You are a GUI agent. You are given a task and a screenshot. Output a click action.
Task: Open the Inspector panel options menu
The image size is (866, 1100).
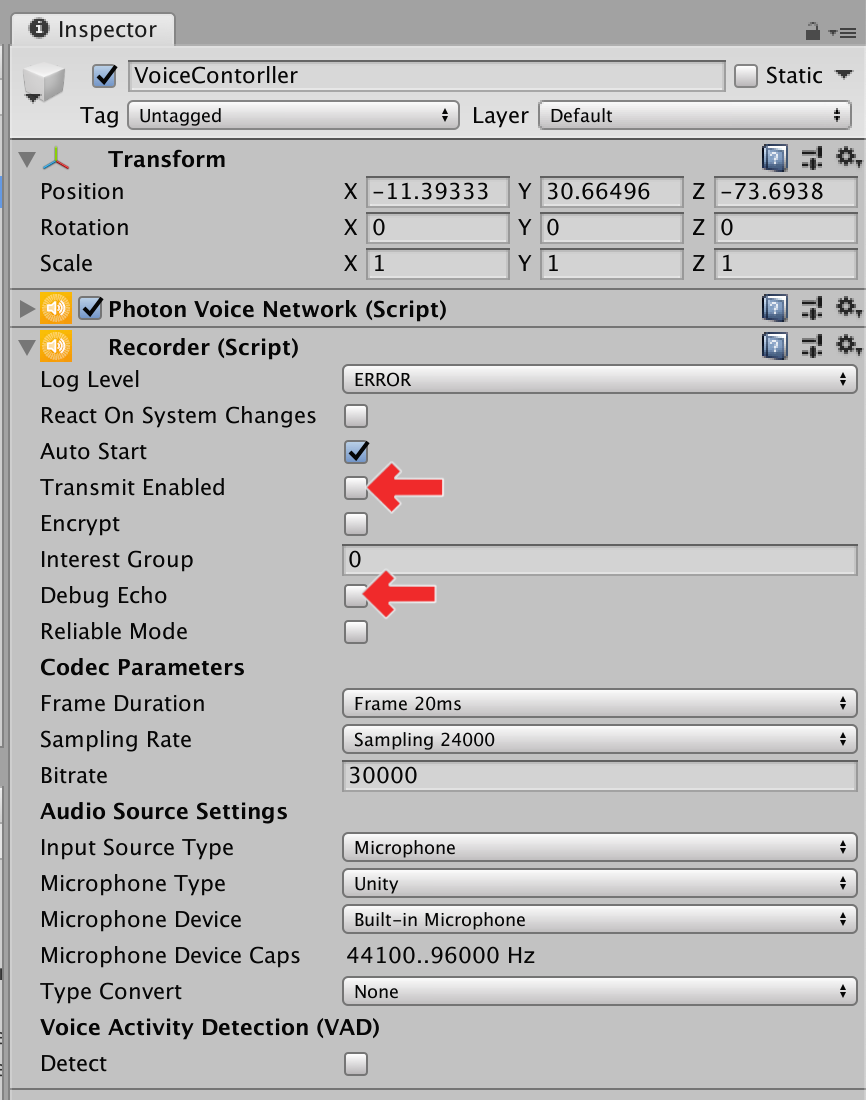click(x=842, y=32)
